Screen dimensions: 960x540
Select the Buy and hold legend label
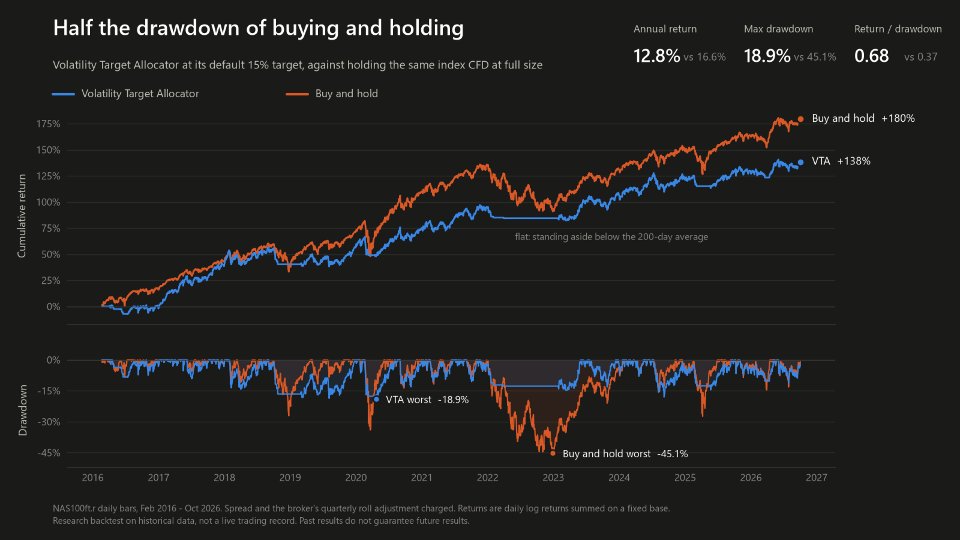point(347,94)
